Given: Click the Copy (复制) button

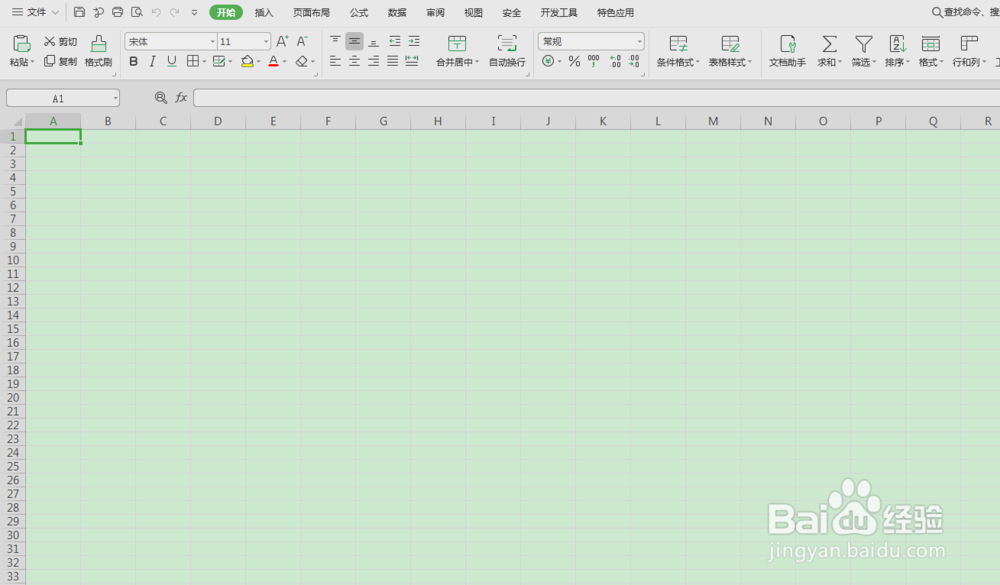Looking at the screenshot, I should (60, 61).
